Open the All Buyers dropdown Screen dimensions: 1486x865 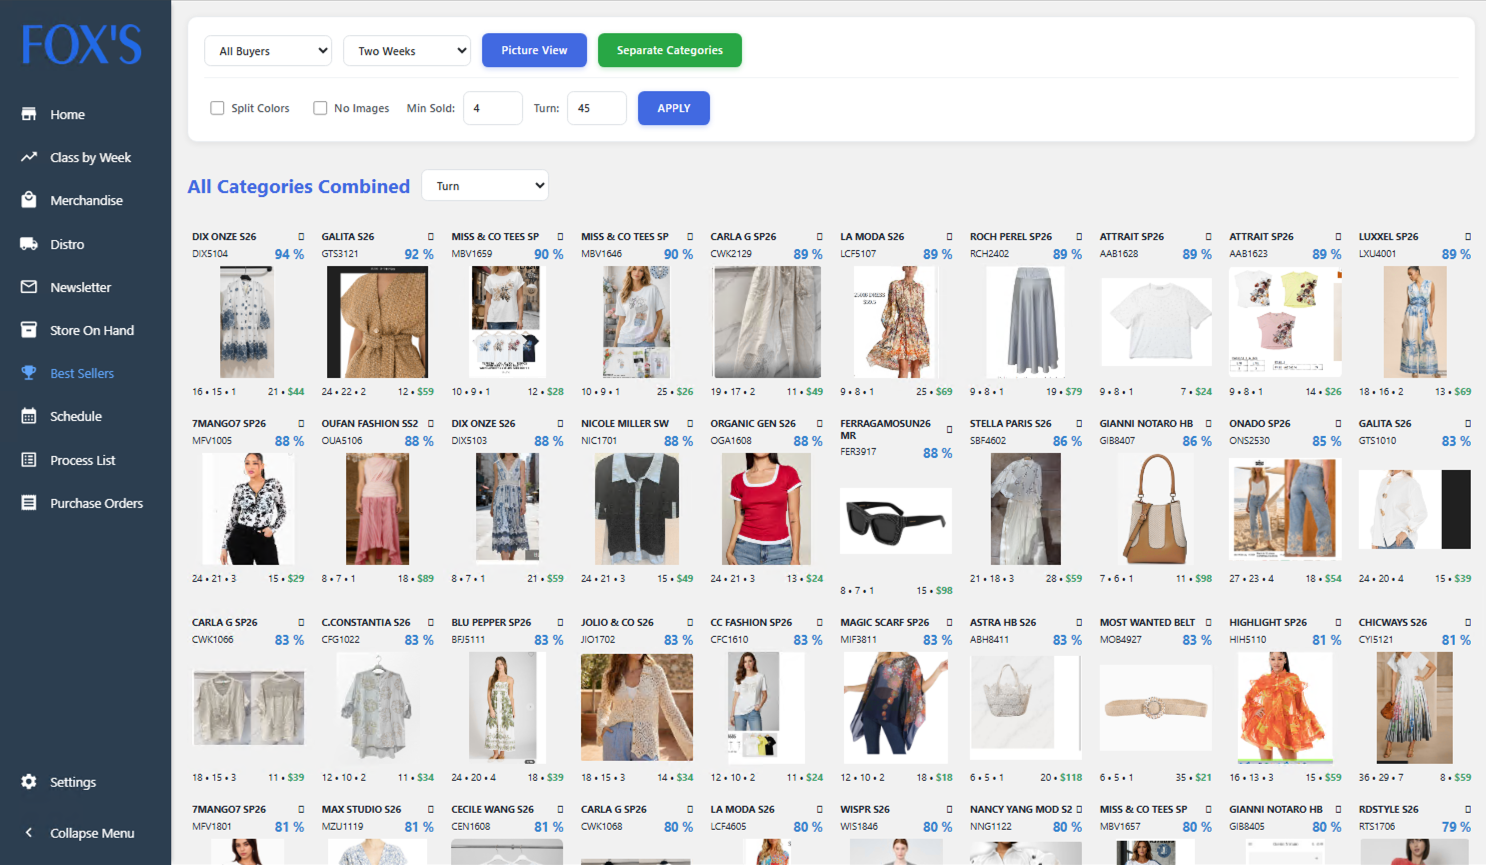[x=268, y=51]
